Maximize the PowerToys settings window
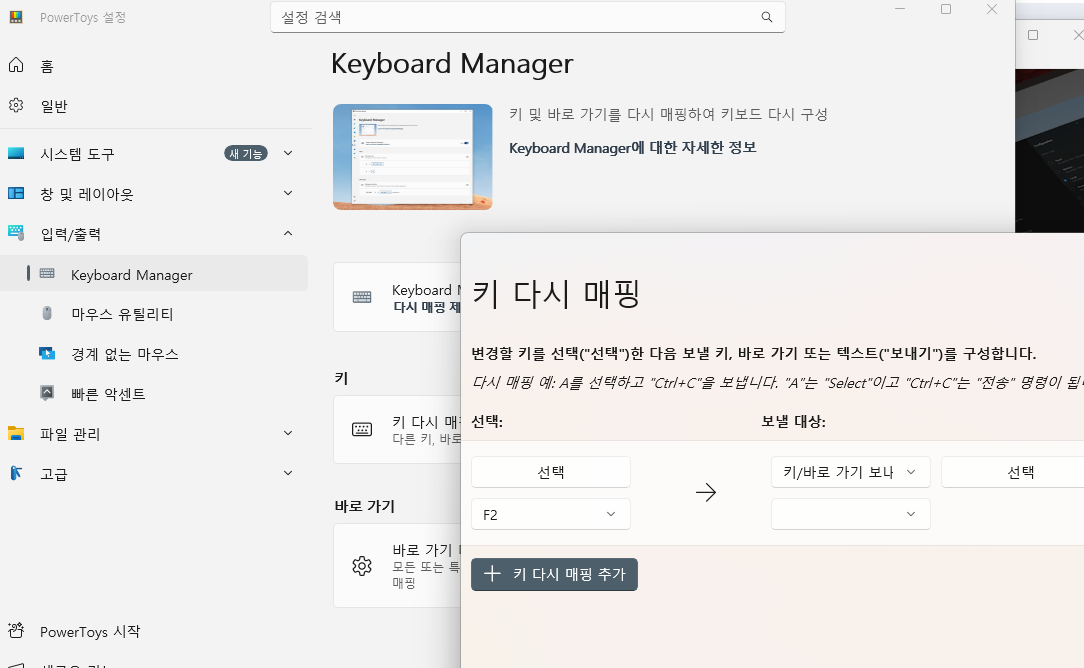This screenshot has width=1084, height=668. 946,10
